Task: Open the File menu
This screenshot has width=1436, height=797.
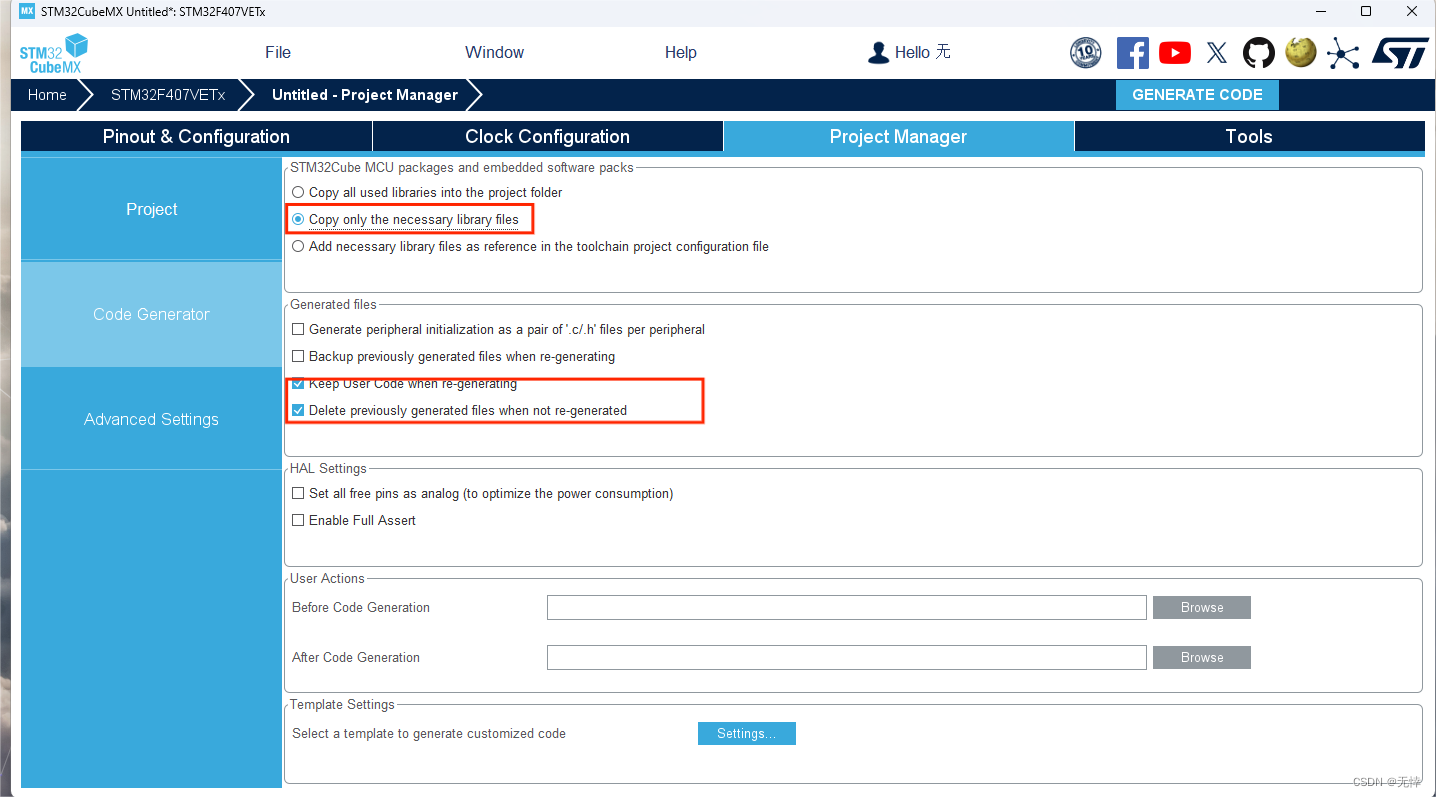Action: (278, 52)
